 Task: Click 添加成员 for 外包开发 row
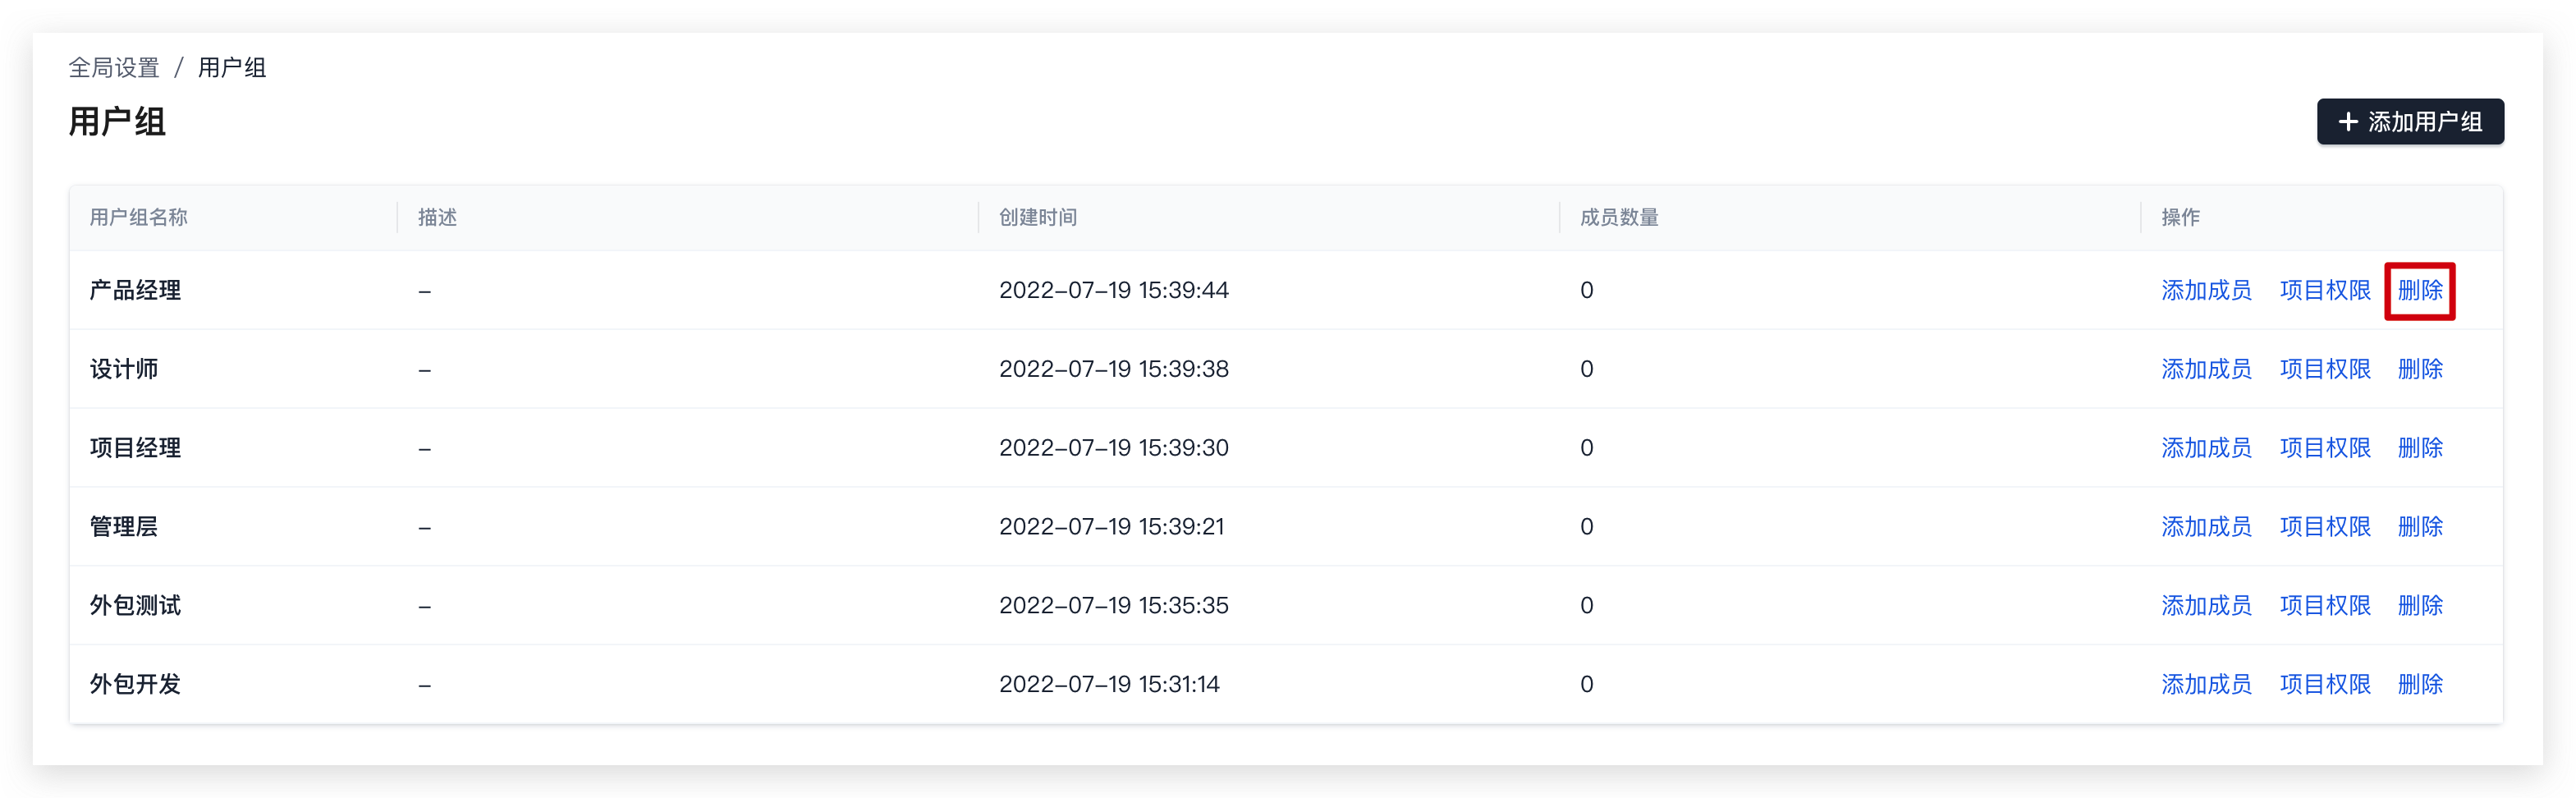click(x=2206, y=685)
